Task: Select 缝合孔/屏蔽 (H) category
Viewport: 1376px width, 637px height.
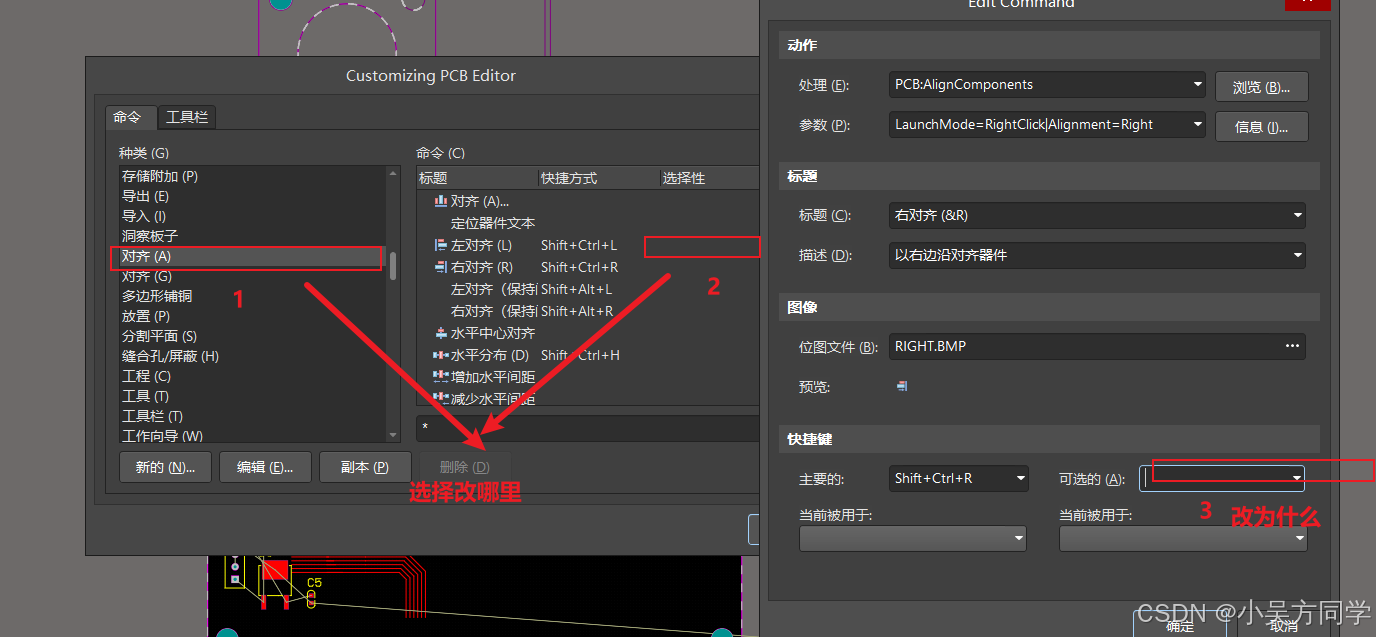Action: coord(251,356)
